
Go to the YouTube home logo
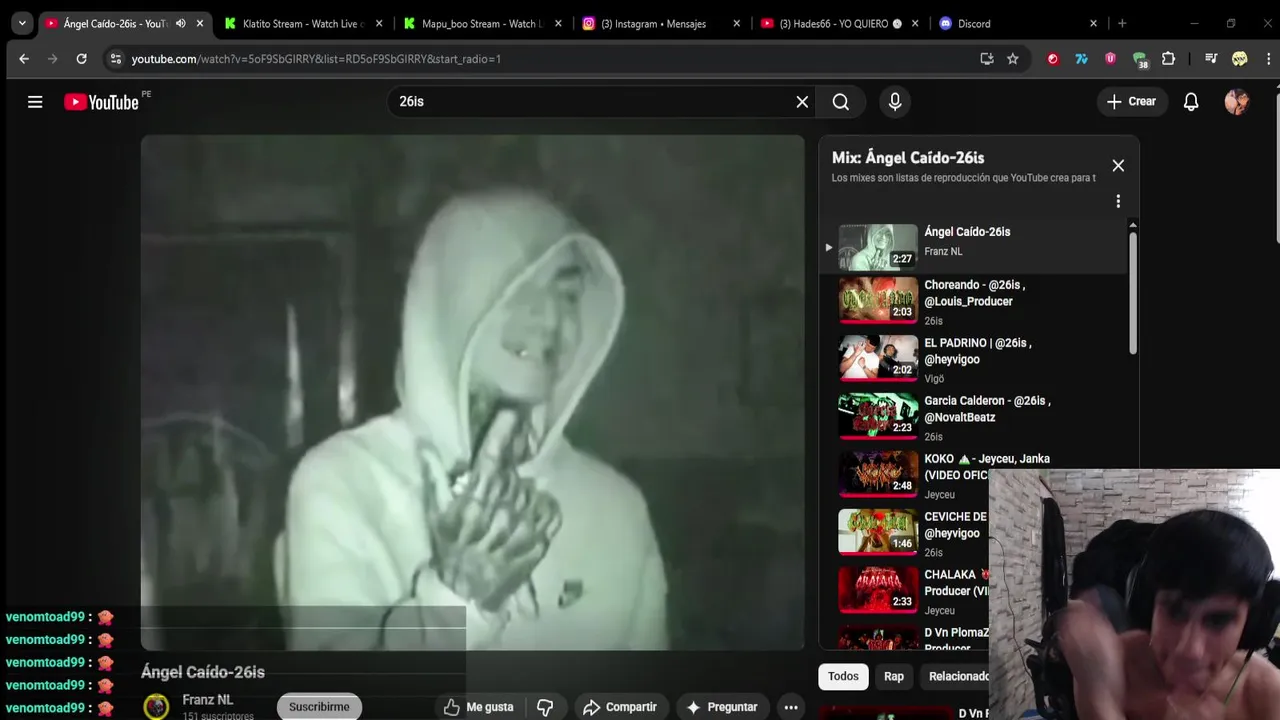[x=101, y=102]
